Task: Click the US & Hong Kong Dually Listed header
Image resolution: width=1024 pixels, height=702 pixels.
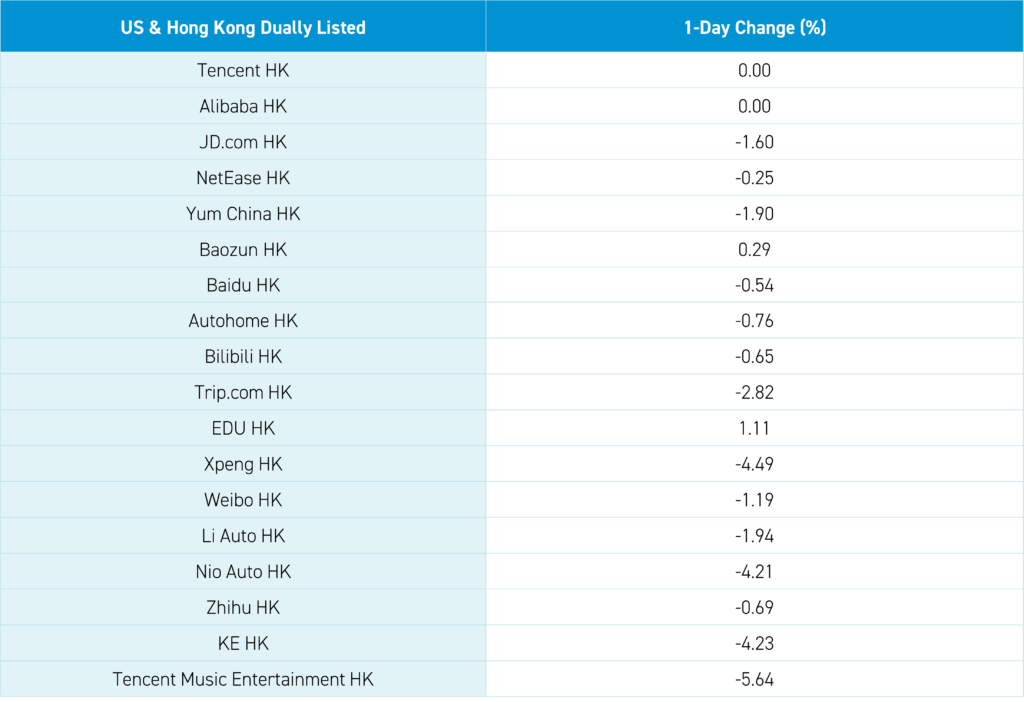Action: pyautogui.click(x=243, y=28)
